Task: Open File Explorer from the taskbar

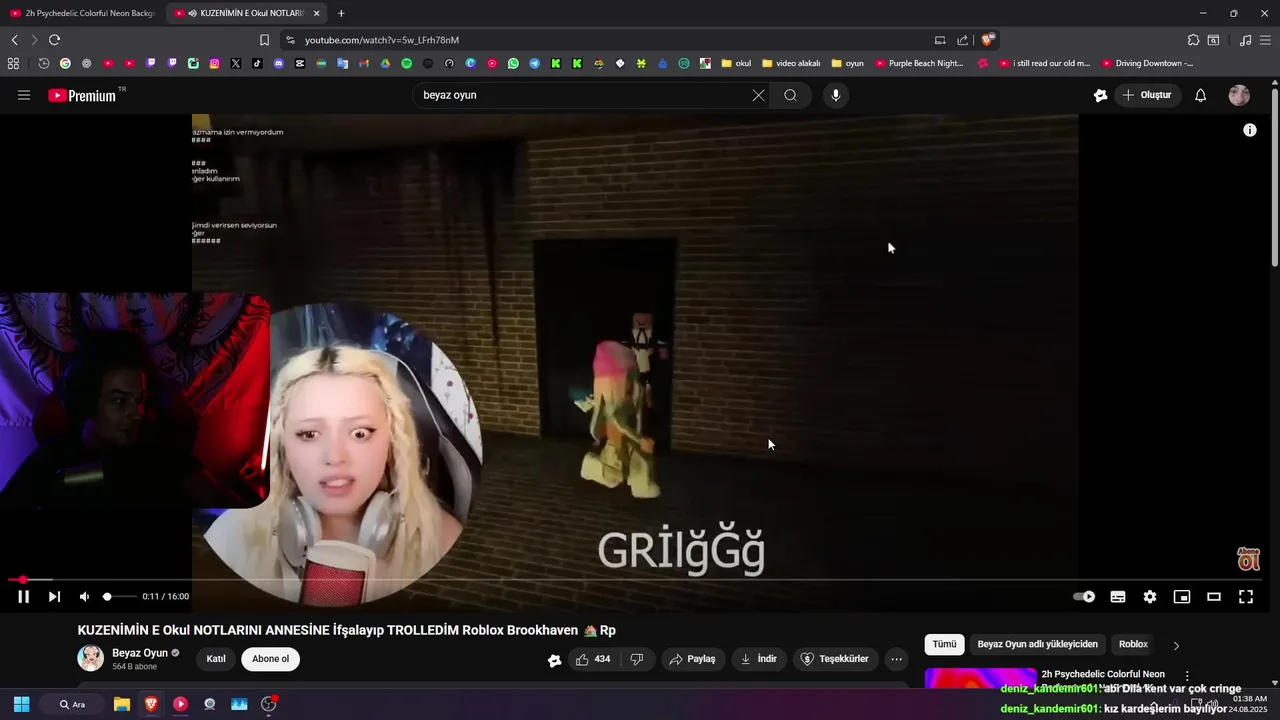Action: (121, 704)
